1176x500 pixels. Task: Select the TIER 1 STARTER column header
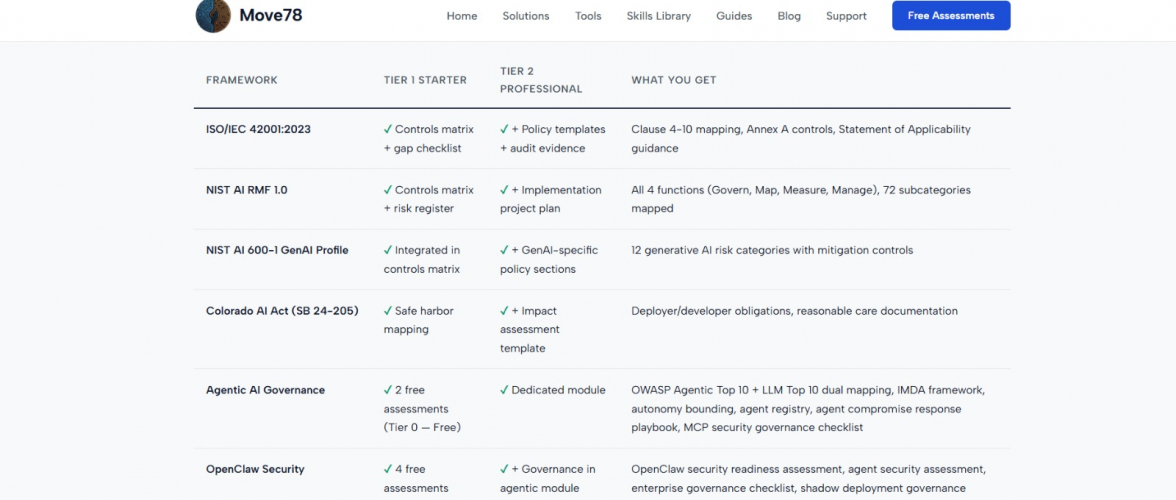(425, 80)
